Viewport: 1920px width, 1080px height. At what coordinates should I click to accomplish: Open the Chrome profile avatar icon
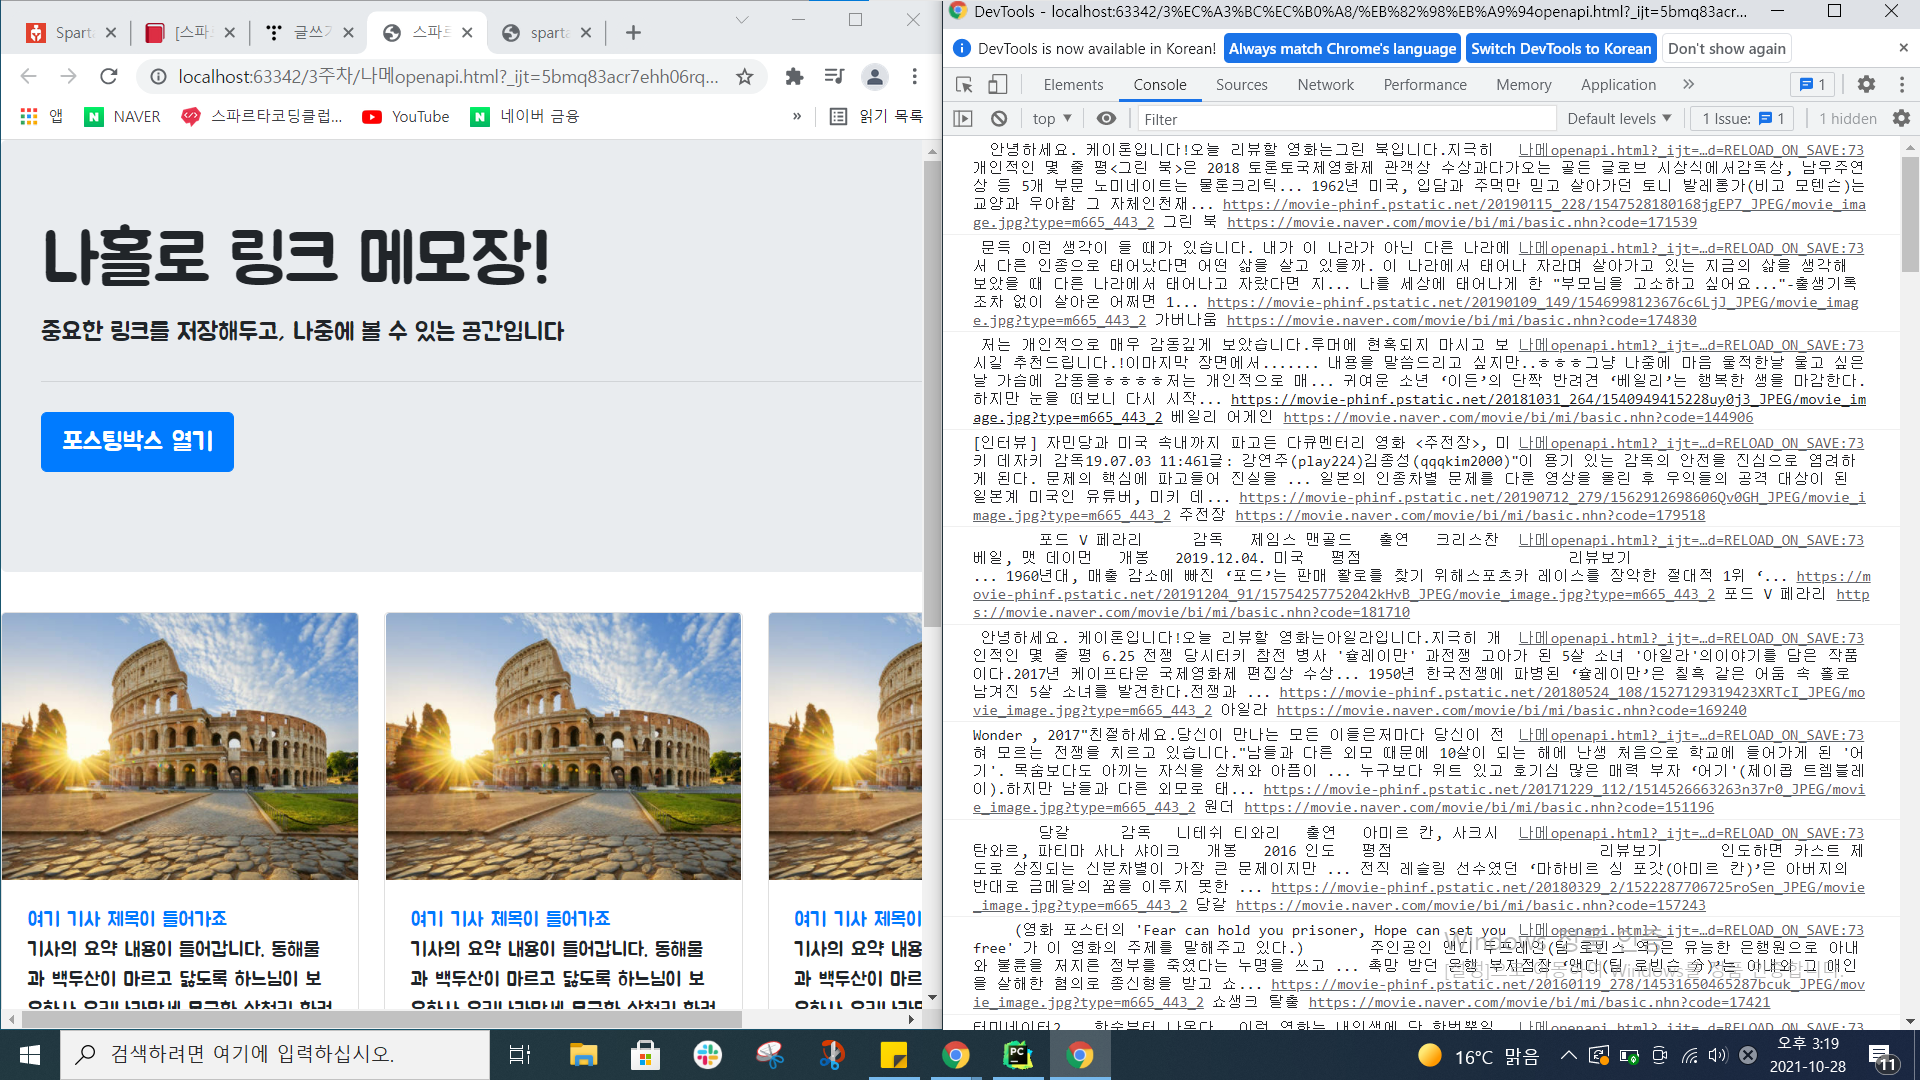(875, 76)
